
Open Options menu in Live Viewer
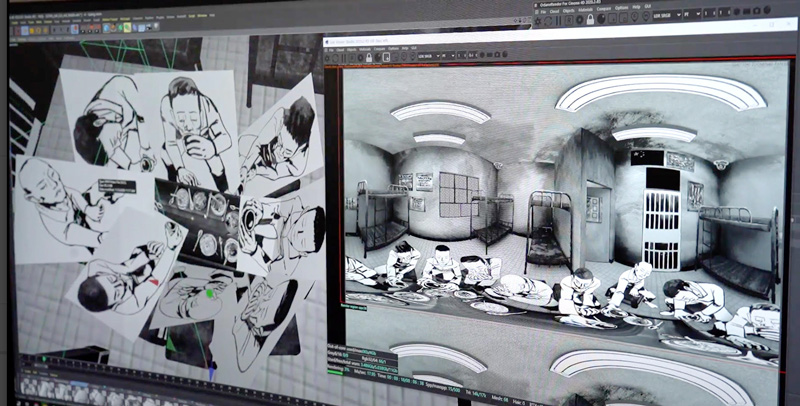tap(393, 48)
